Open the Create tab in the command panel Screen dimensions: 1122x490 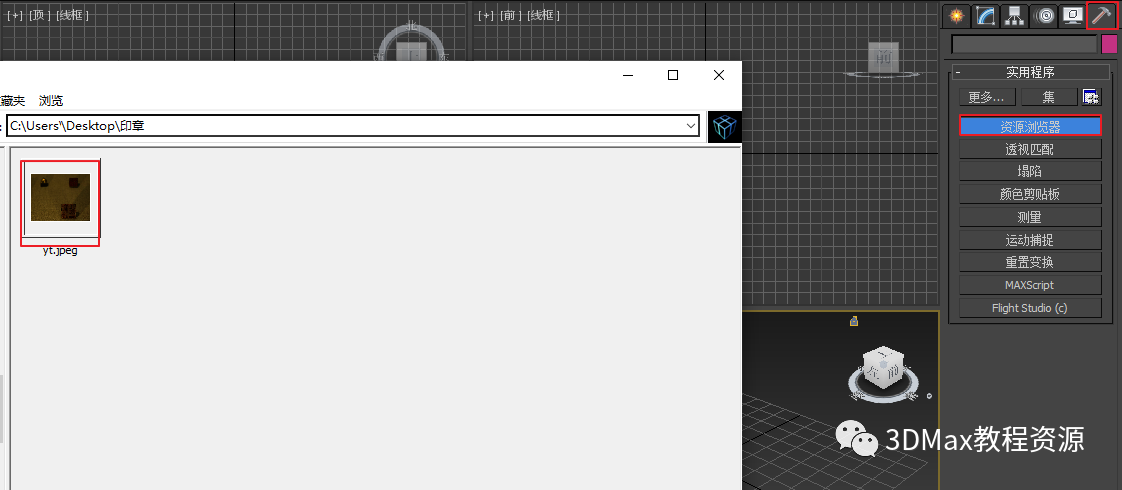click(x=956, y=15)
